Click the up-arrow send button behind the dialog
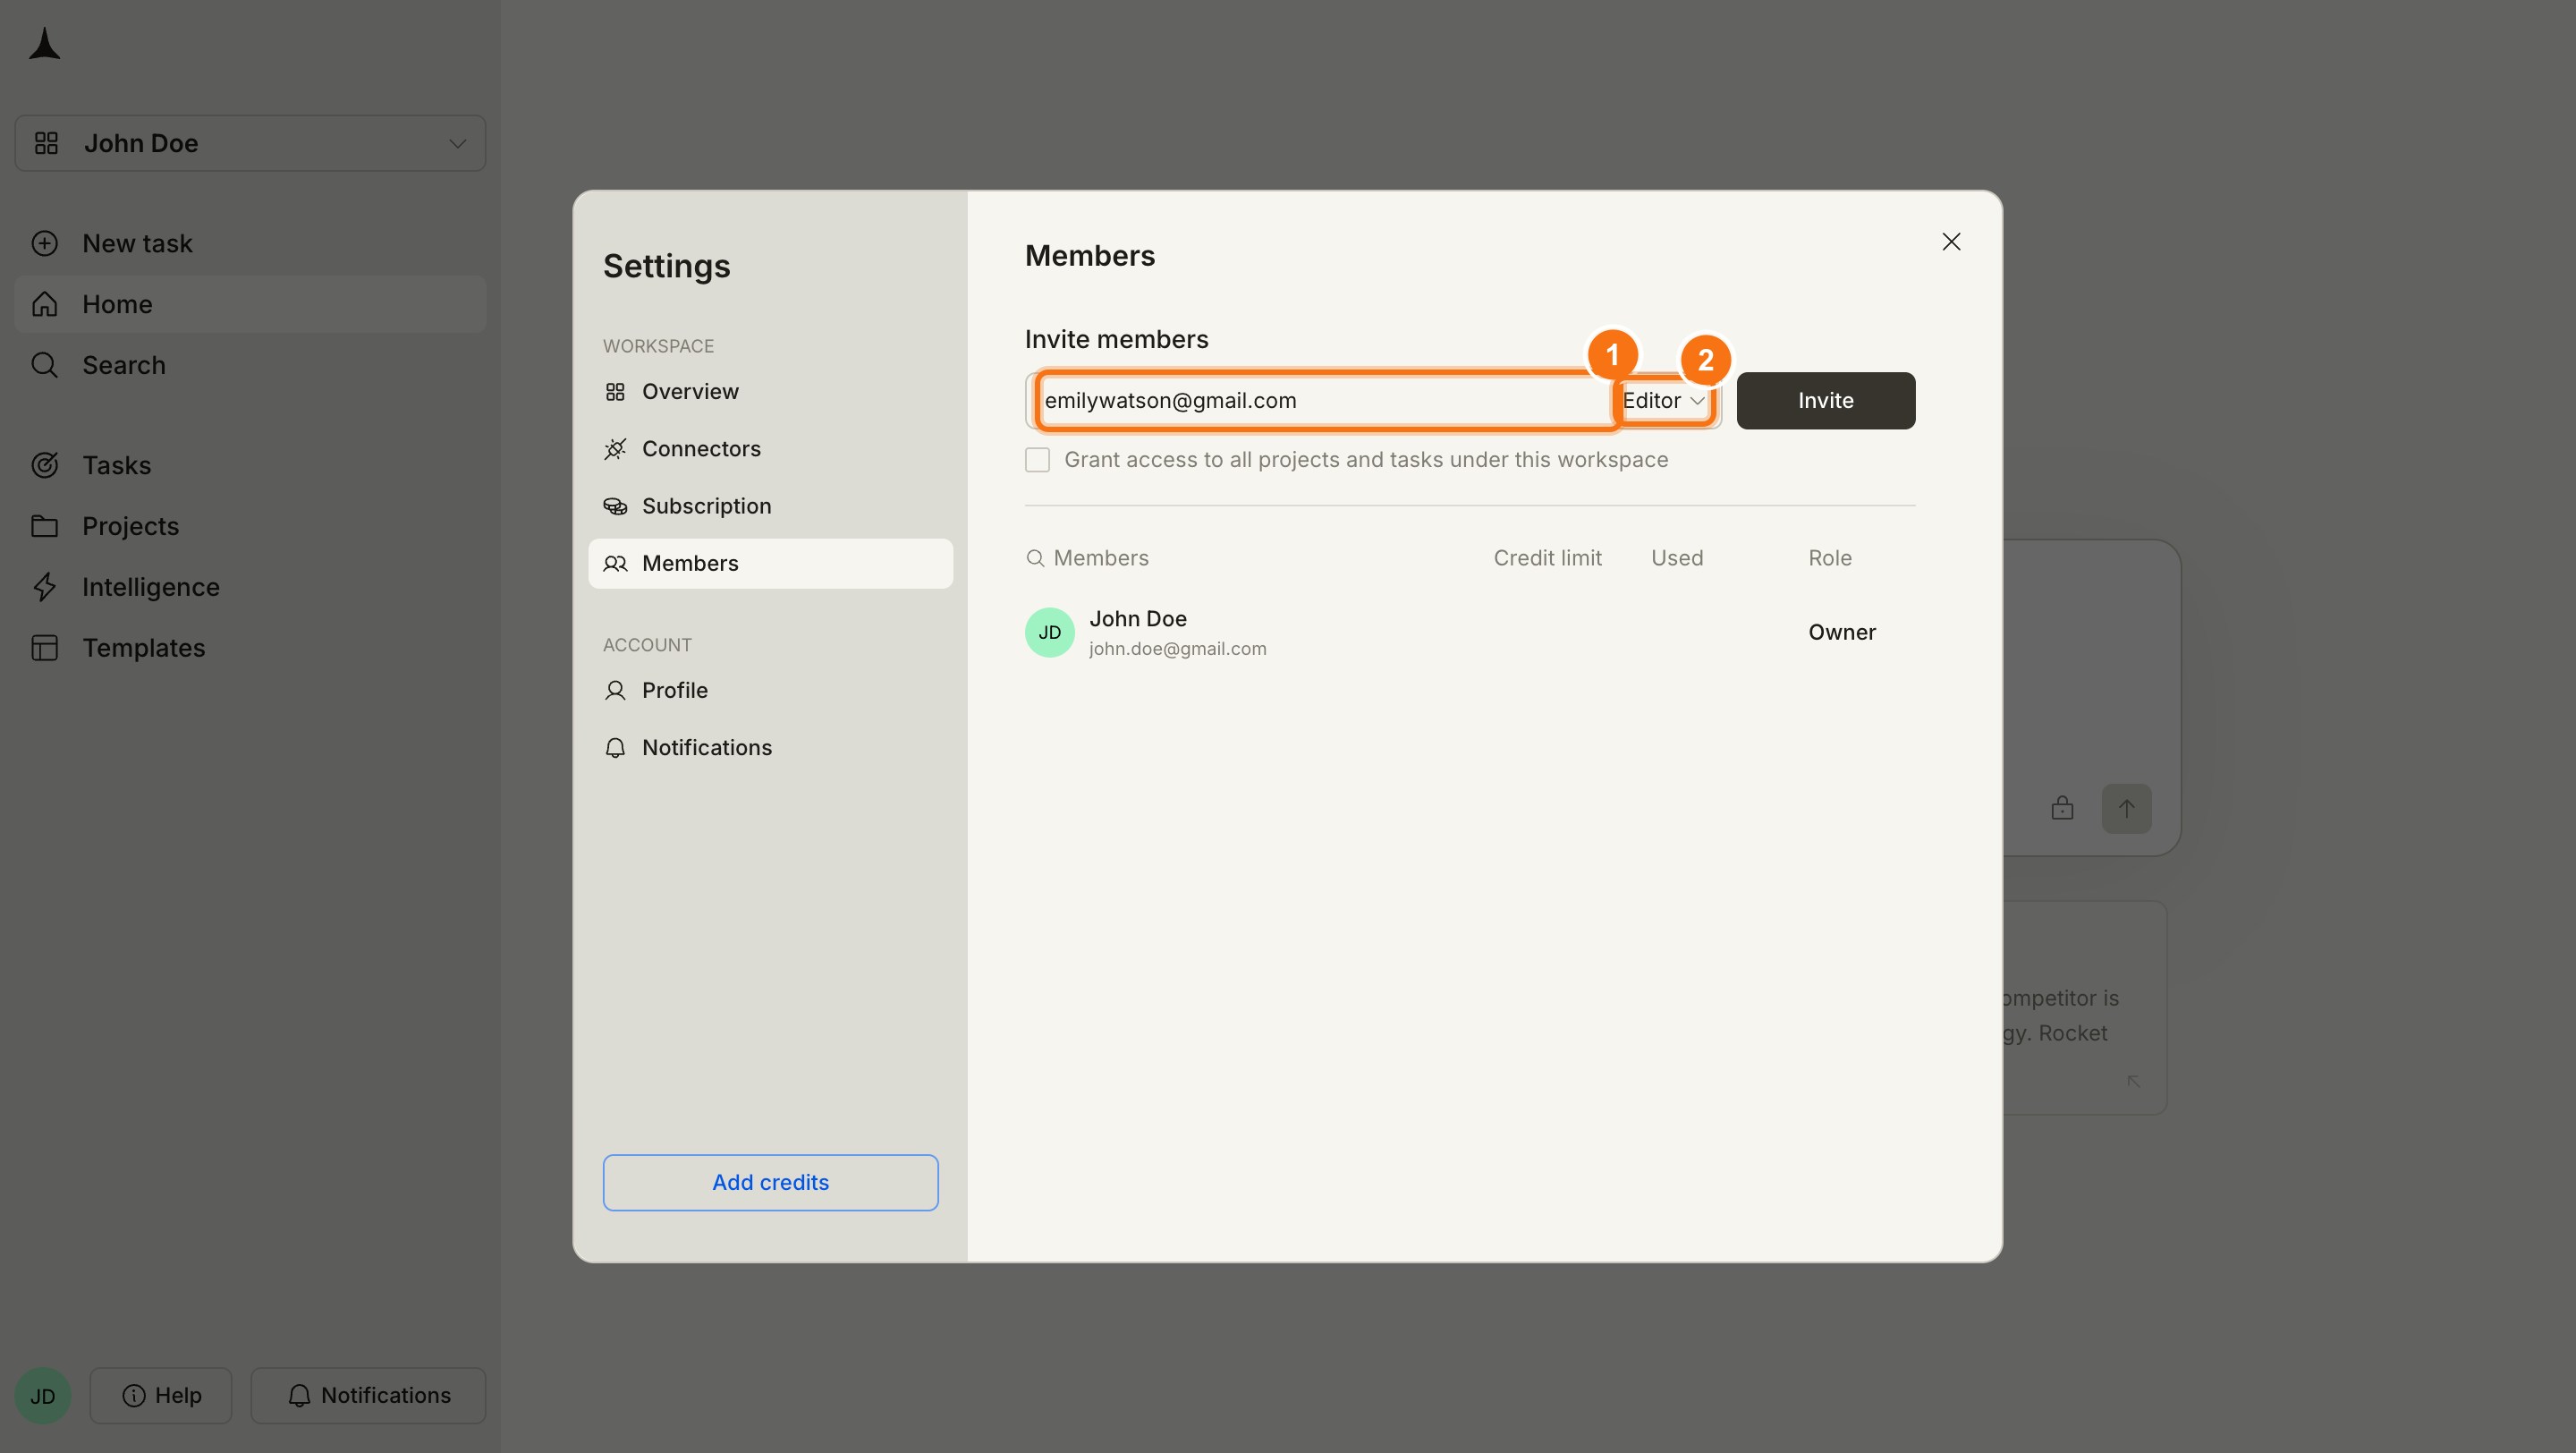This screenshot has height=1453, width=2576. click(2126, 808)
